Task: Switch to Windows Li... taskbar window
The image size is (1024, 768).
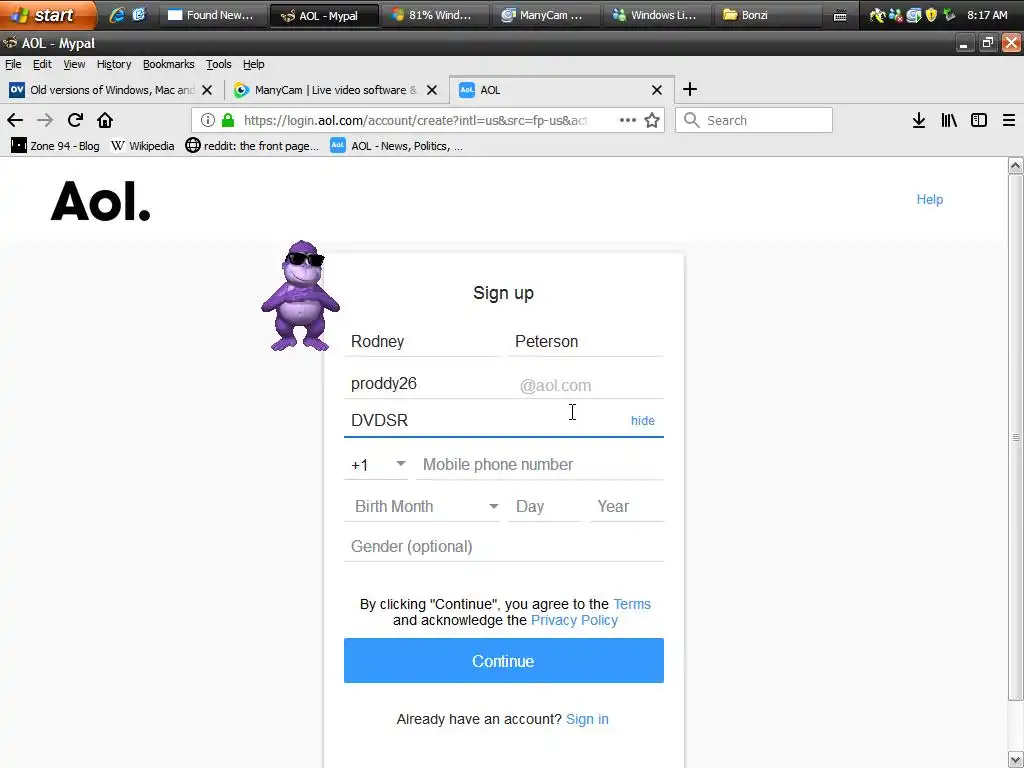Action: pyautogui.click(x=656, y=15)
